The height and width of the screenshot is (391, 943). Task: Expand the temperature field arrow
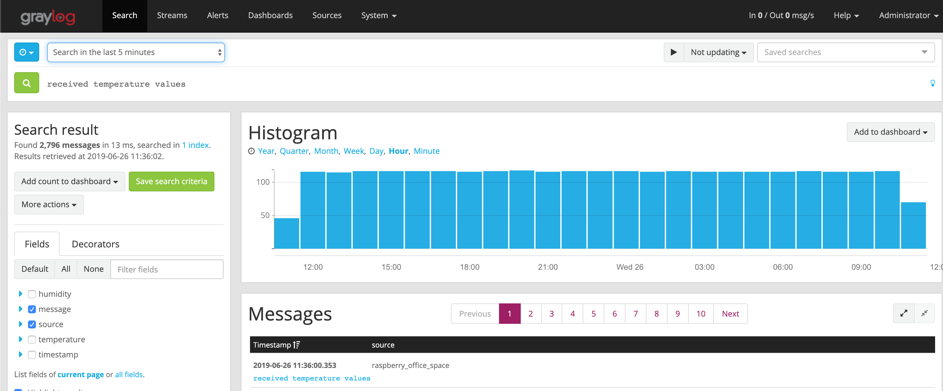click(x=20, y=339)
